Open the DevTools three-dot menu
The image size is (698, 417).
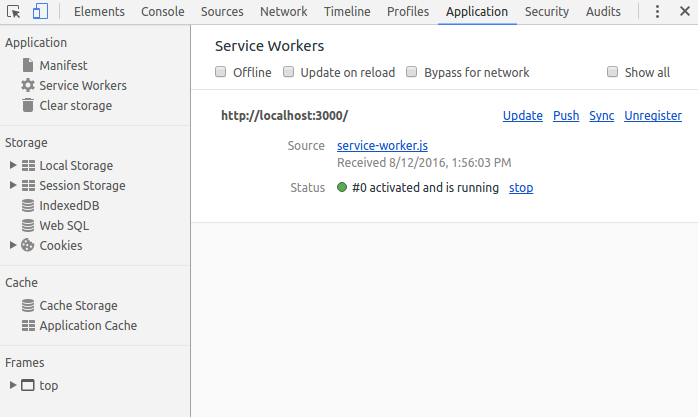[x=657, y=12]
